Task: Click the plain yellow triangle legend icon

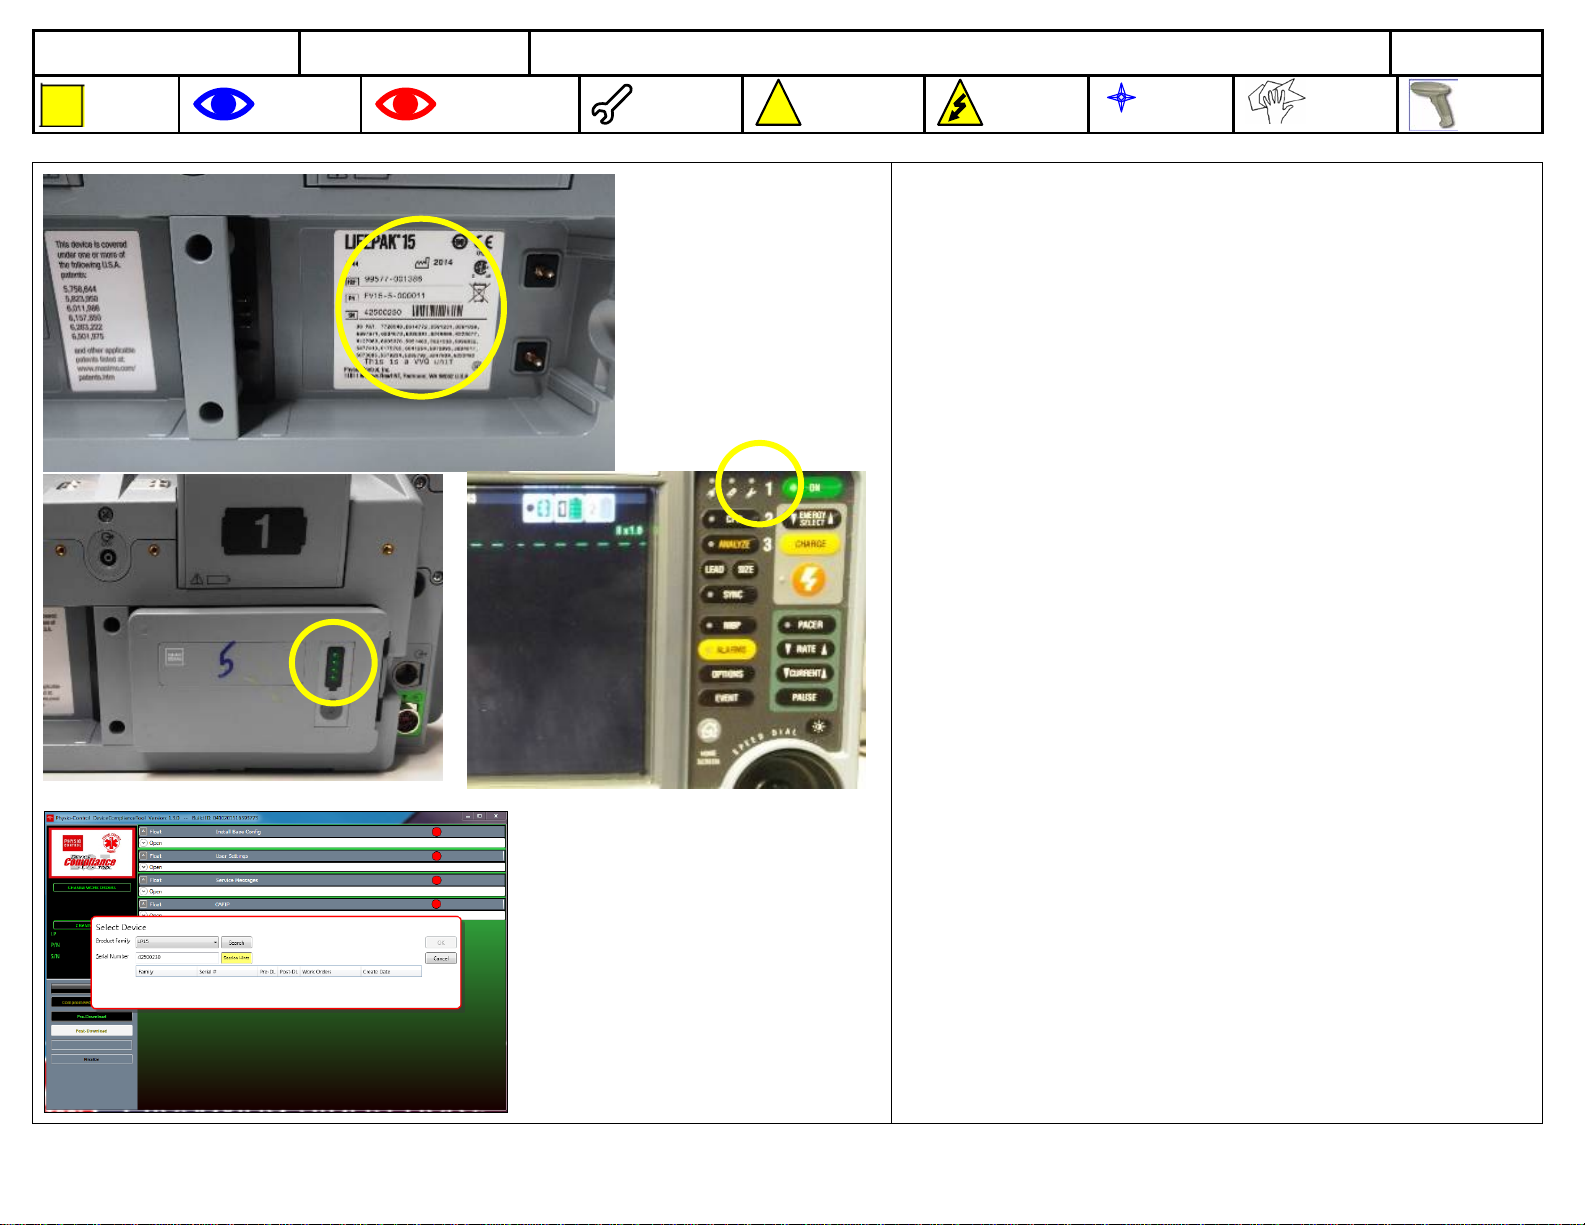Action: pyautogui.click(x=778, y=104)
